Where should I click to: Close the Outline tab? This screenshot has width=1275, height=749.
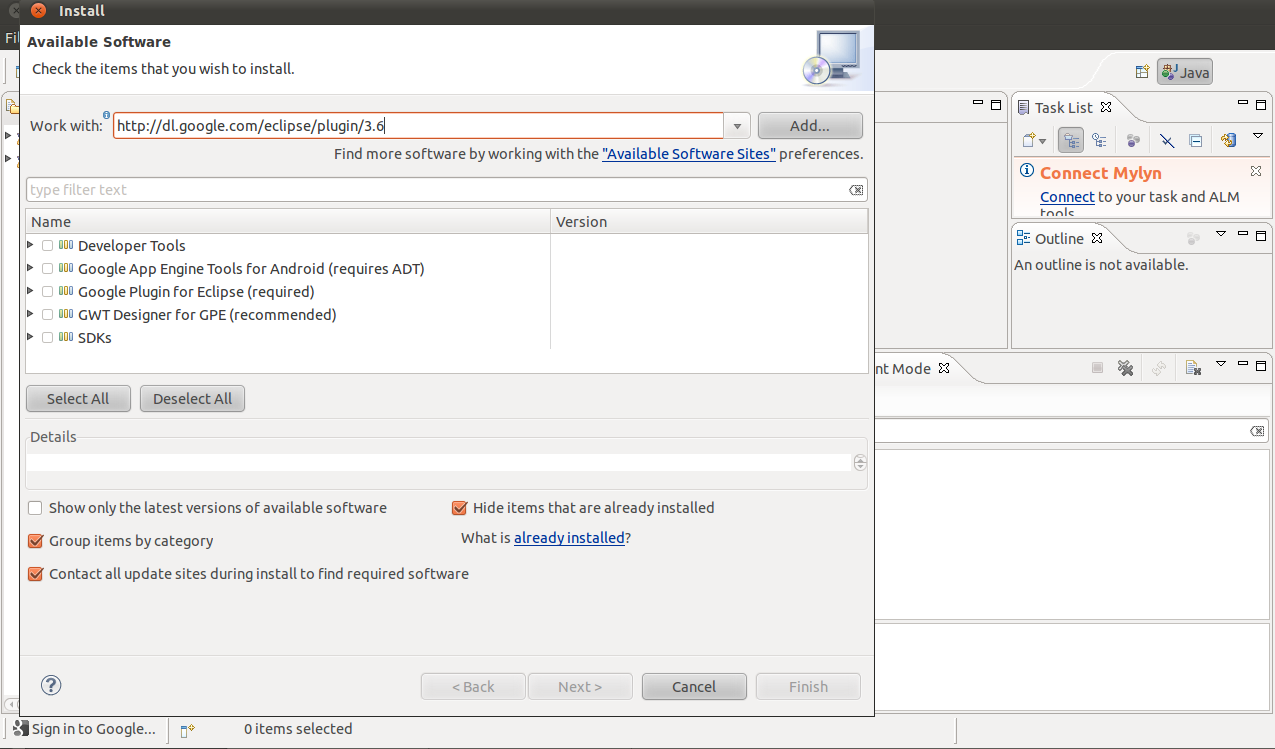pyautogui.click(x=1096, y=238)
